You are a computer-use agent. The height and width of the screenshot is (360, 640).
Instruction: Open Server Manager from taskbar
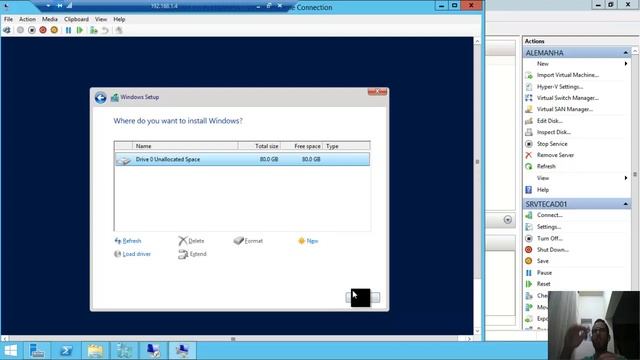click(37, 351)
